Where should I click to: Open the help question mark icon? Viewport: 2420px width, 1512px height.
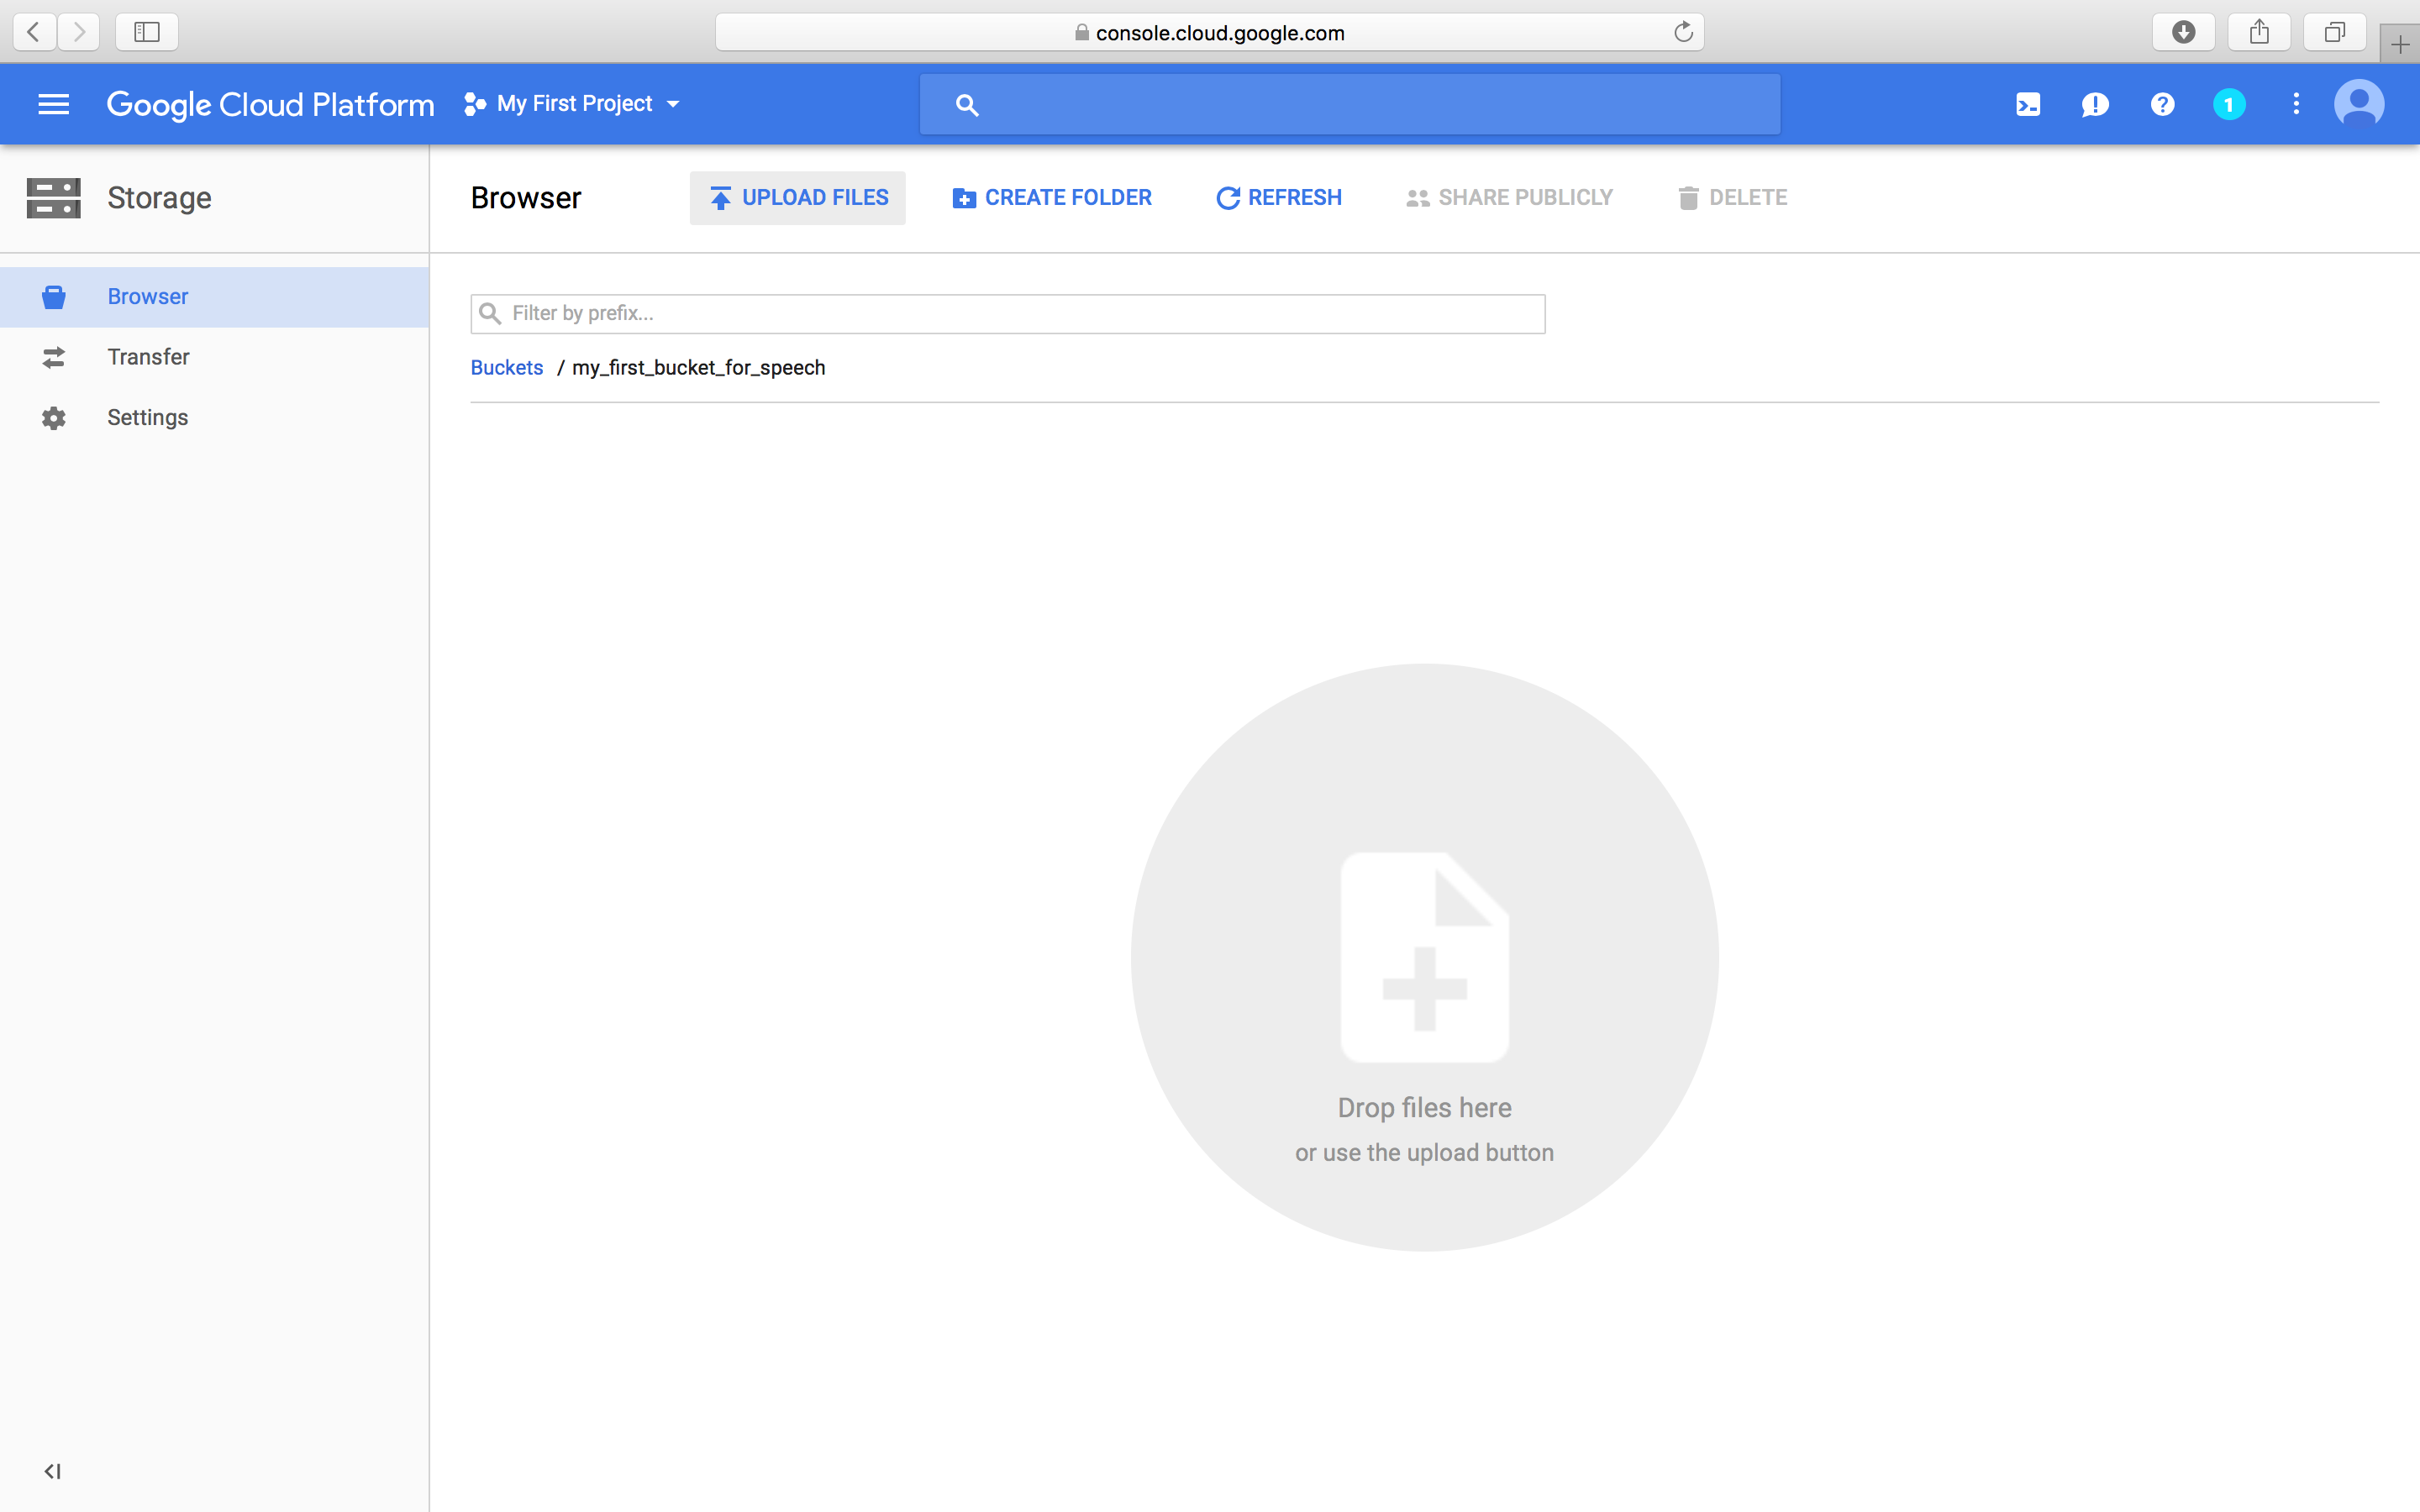[2162, 104]
